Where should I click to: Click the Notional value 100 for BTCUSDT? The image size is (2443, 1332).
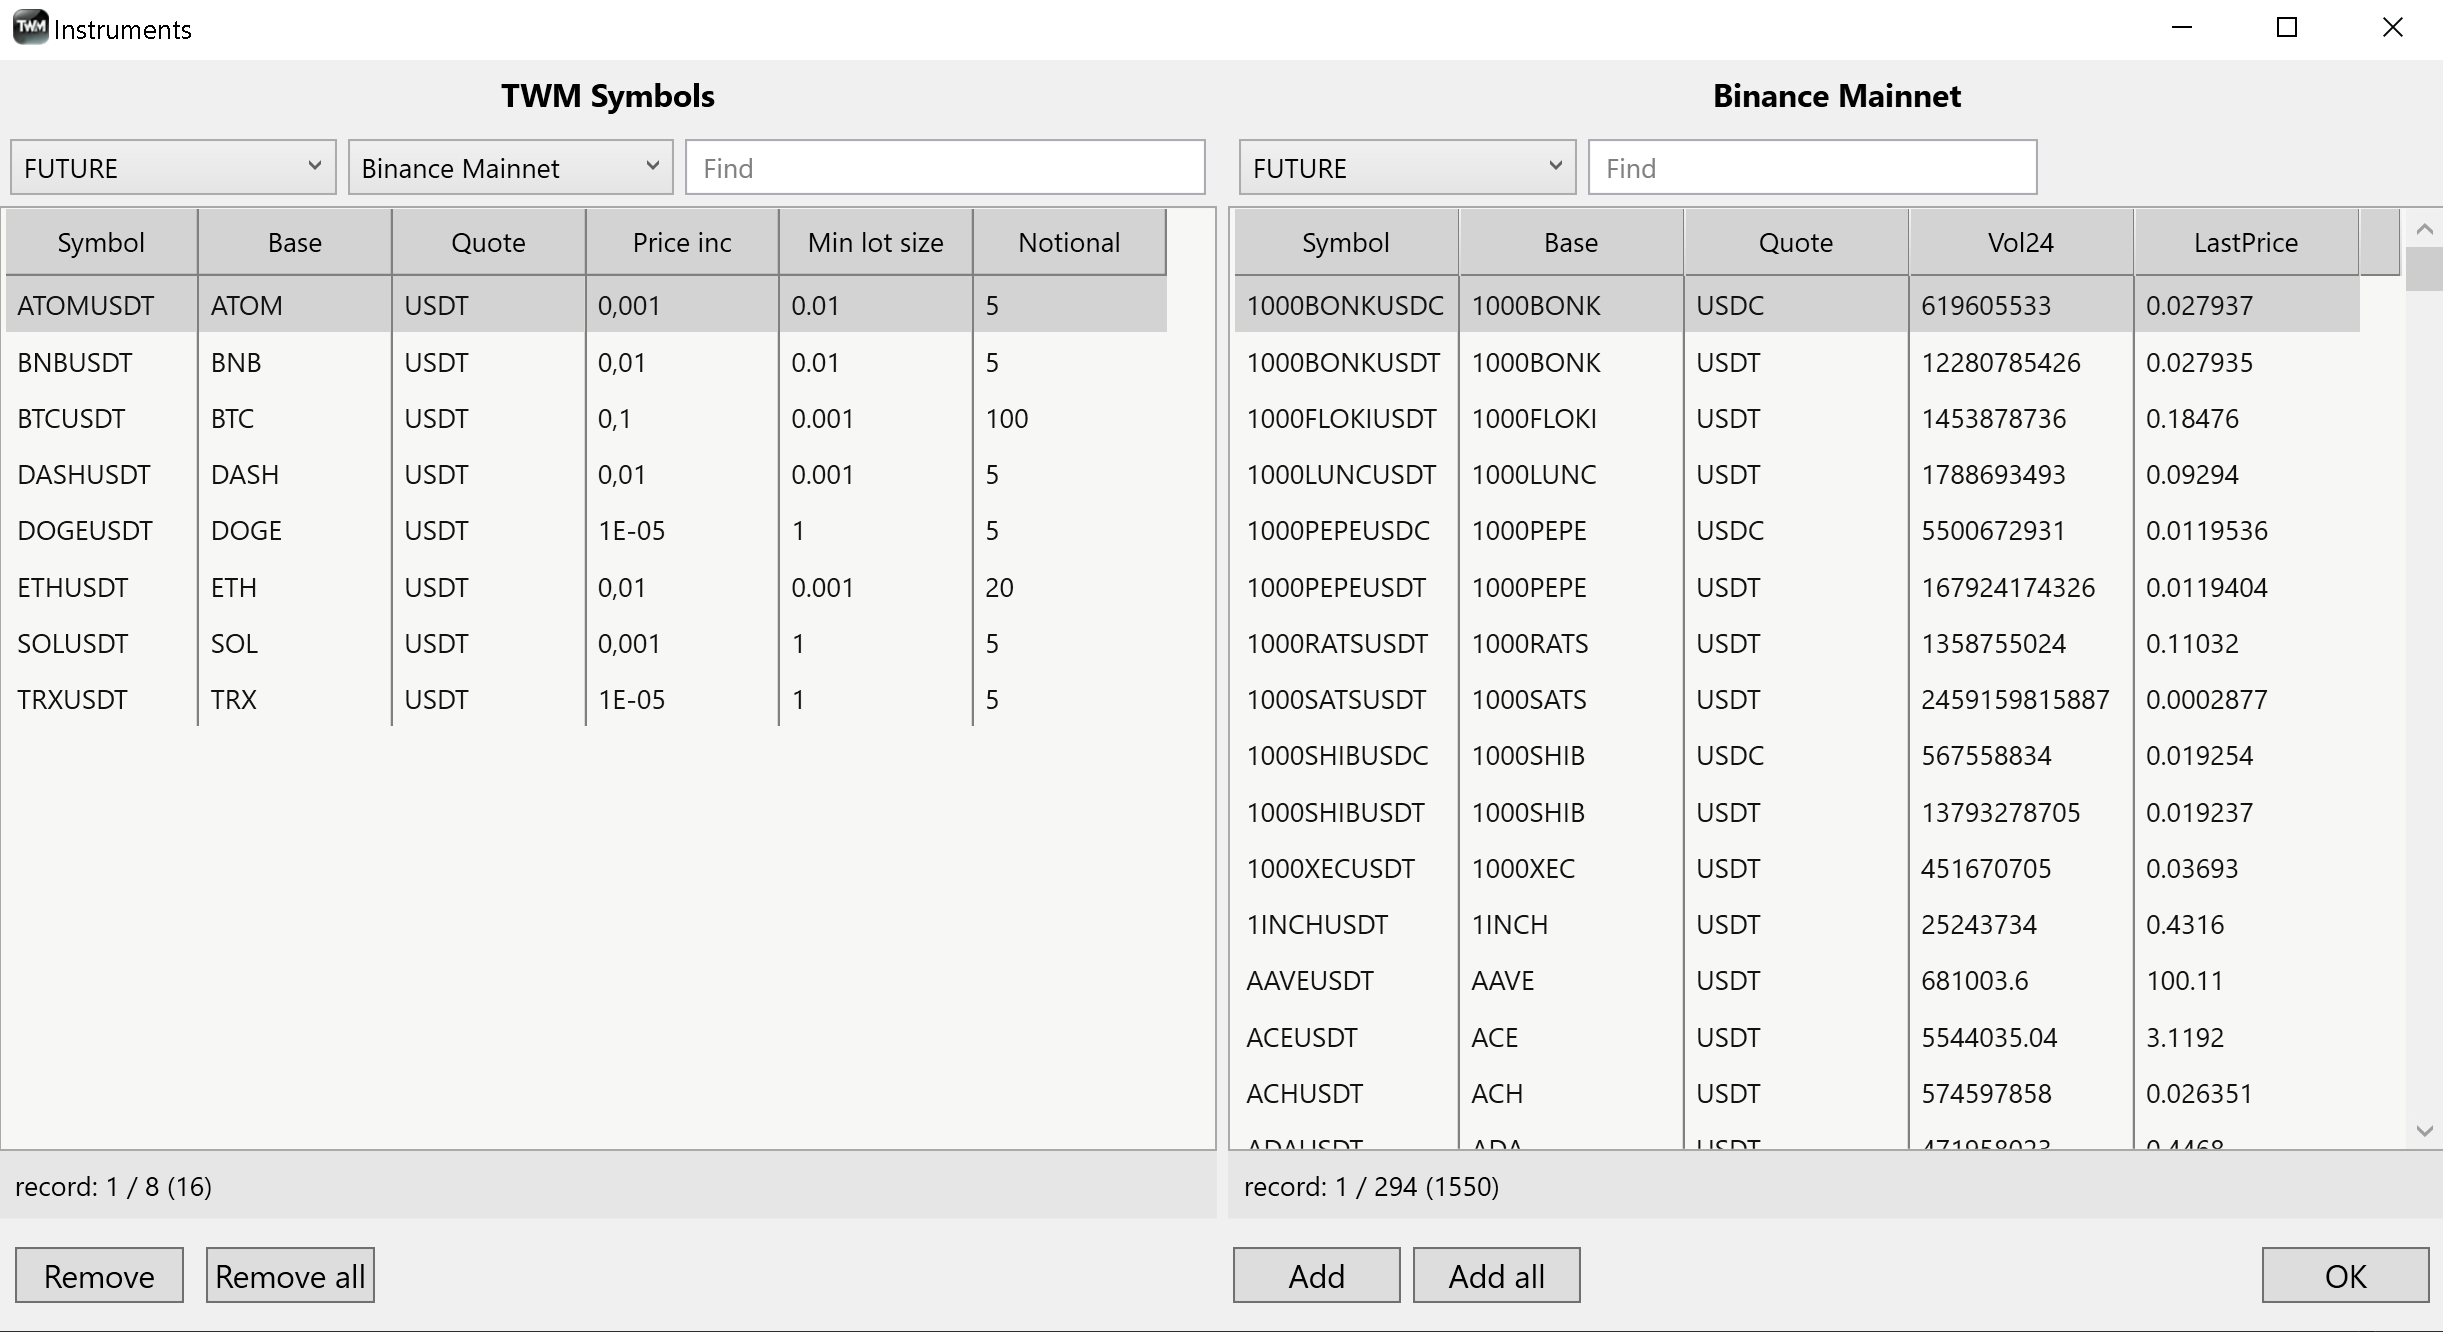click(x=1007, y=418)
